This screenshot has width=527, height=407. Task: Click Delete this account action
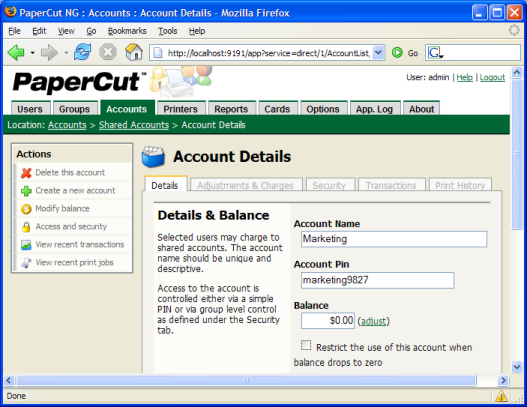click(x=70, y=172)
